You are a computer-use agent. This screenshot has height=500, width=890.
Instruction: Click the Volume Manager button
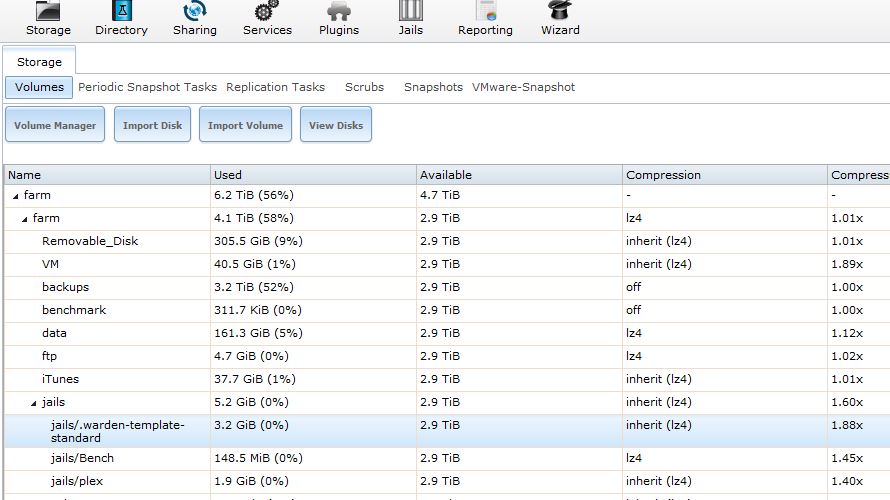pos(55,126)
